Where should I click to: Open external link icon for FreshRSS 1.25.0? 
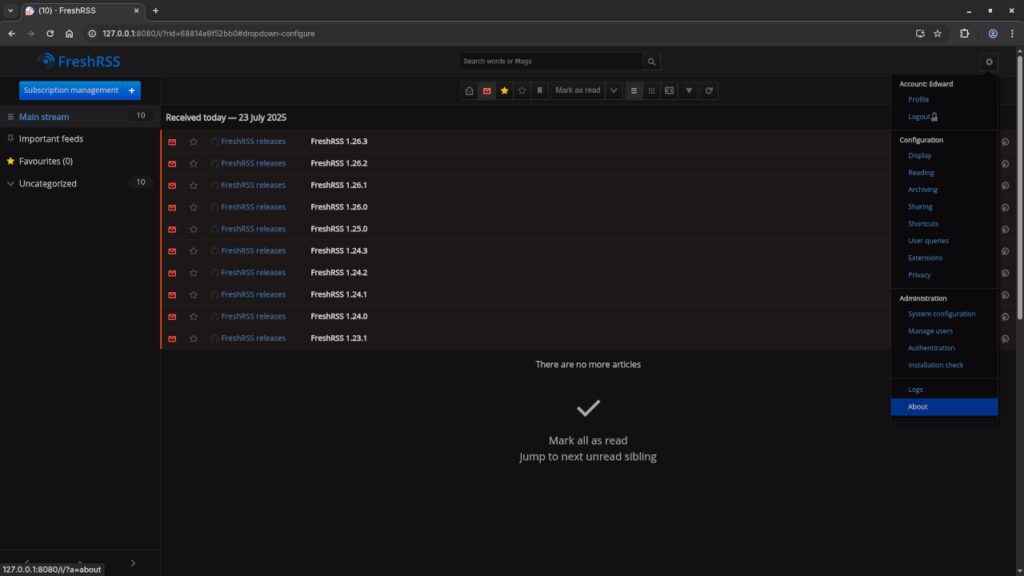click(x=1005, y=229)
